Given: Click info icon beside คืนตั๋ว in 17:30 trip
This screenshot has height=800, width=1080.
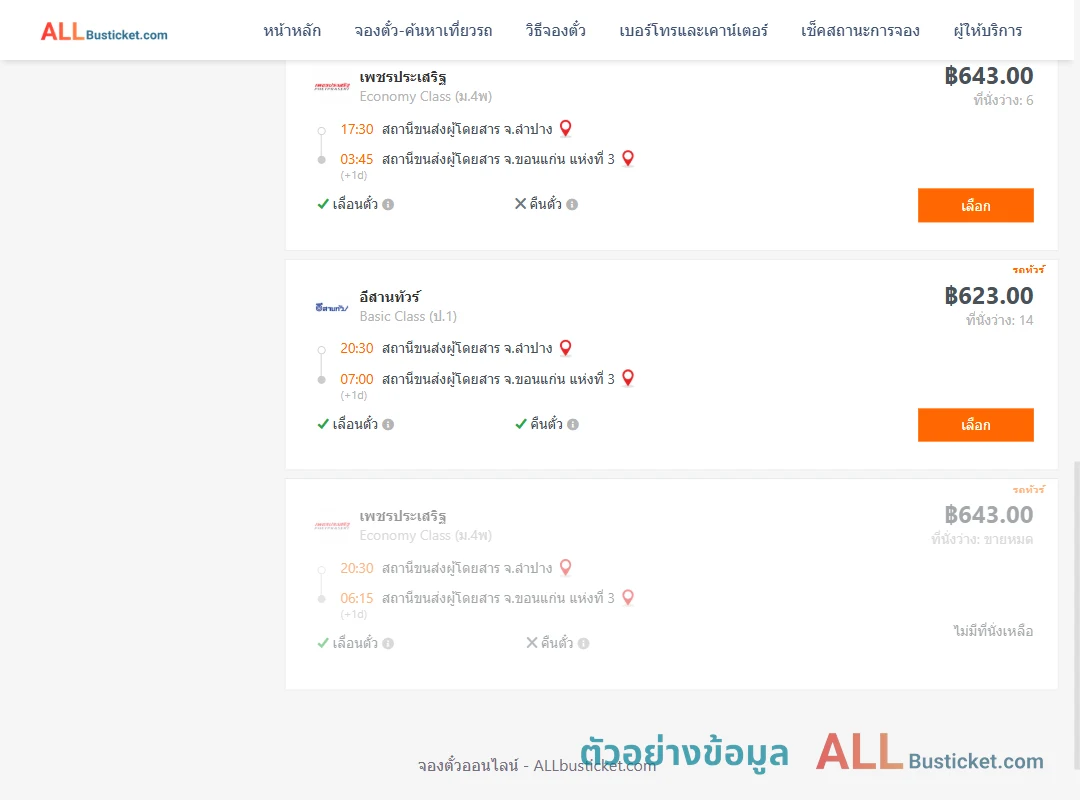Looking at the screenshot, I should [572, 205].
